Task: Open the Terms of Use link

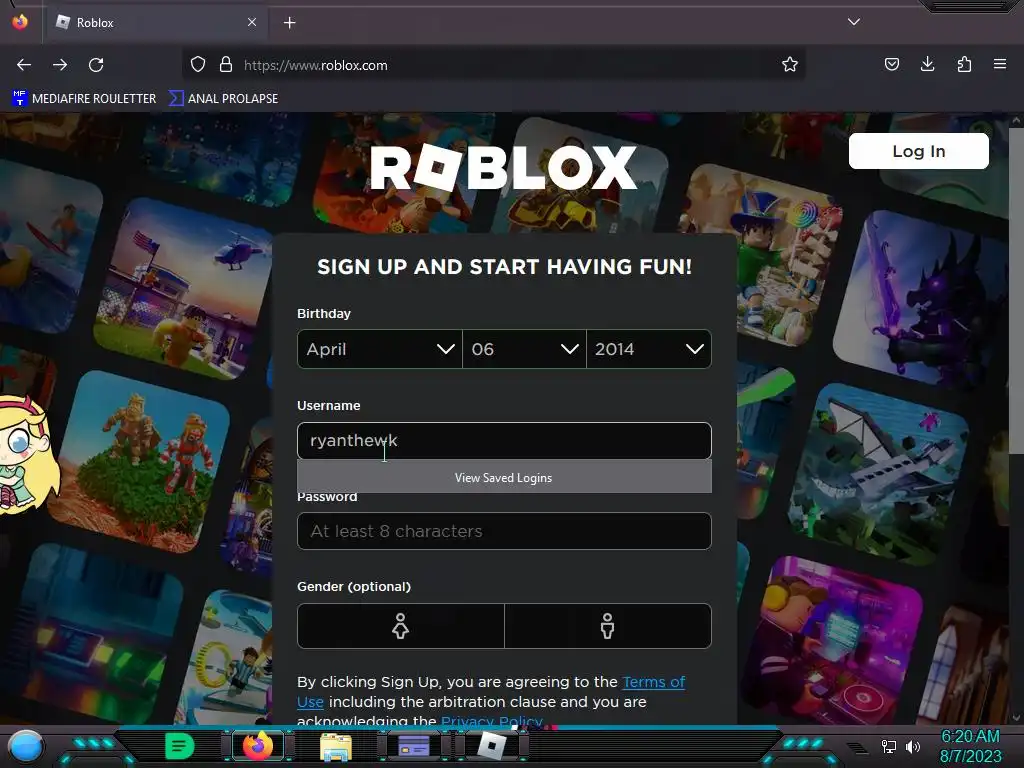Action: tap(653, 682)
